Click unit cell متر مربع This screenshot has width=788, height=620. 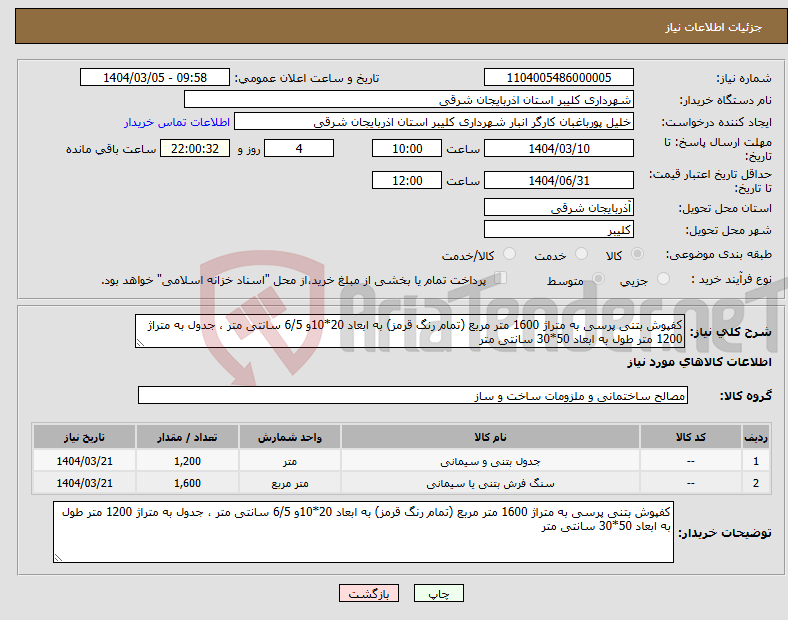point(290,483)
